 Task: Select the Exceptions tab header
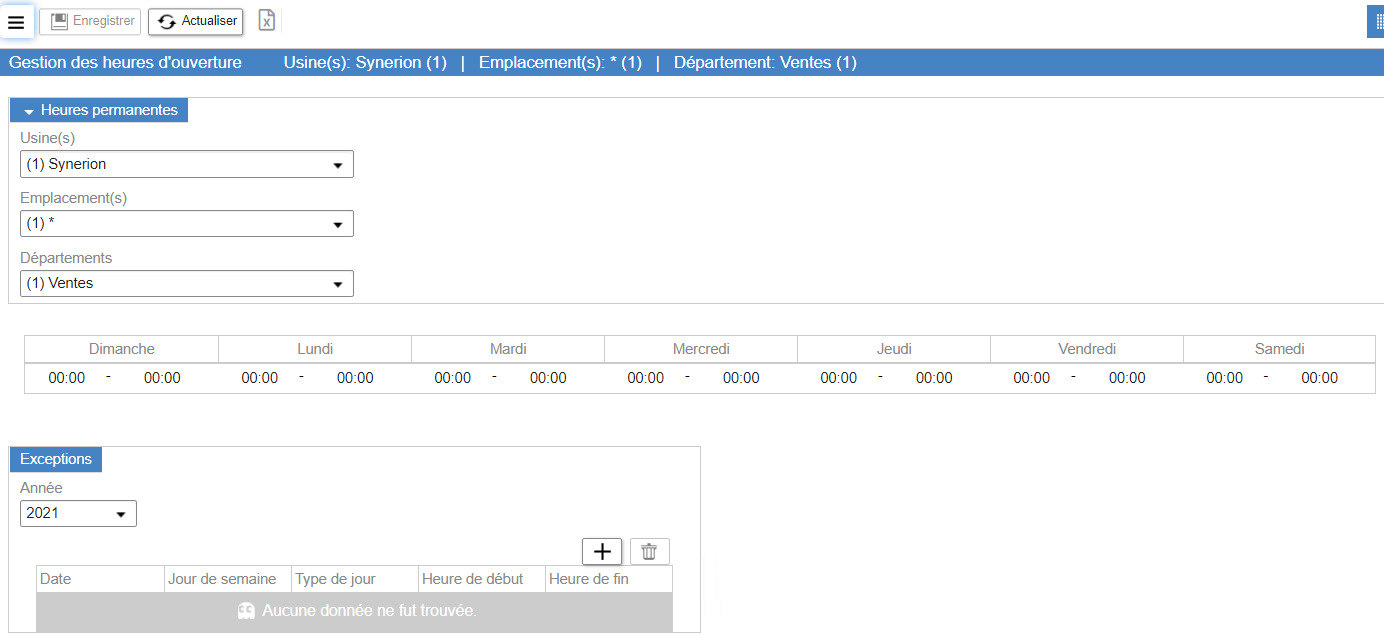click(56, 459)
